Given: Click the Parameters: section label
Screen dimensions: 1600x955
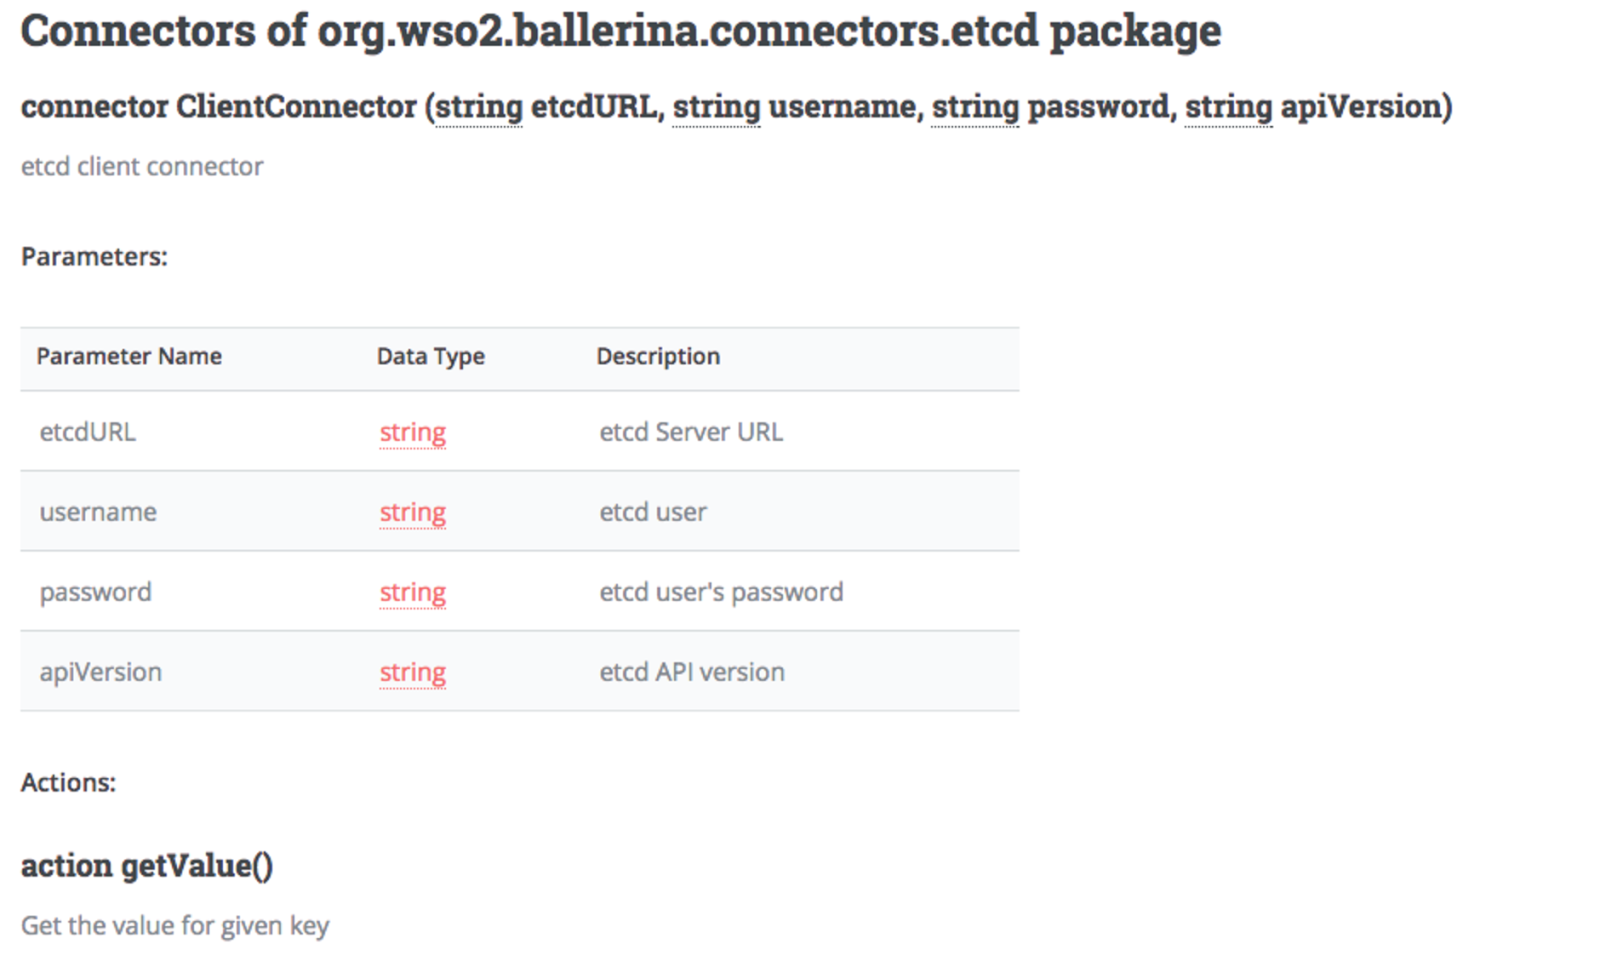Looking at the screenshot, I should [94, 257].
